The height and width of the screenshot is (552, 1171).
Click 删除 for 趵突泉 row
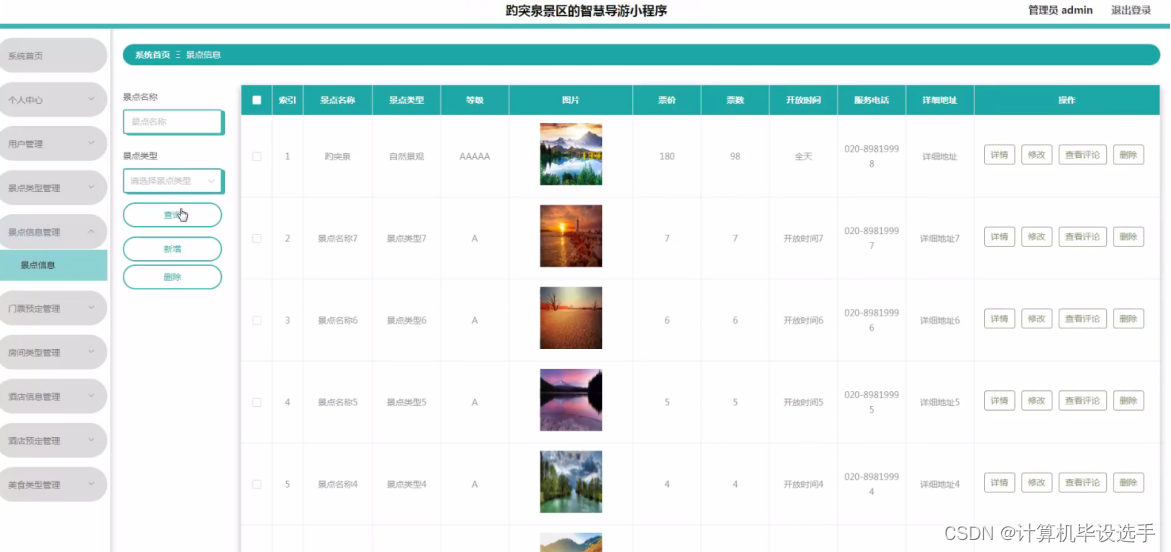coord(1128,155)
